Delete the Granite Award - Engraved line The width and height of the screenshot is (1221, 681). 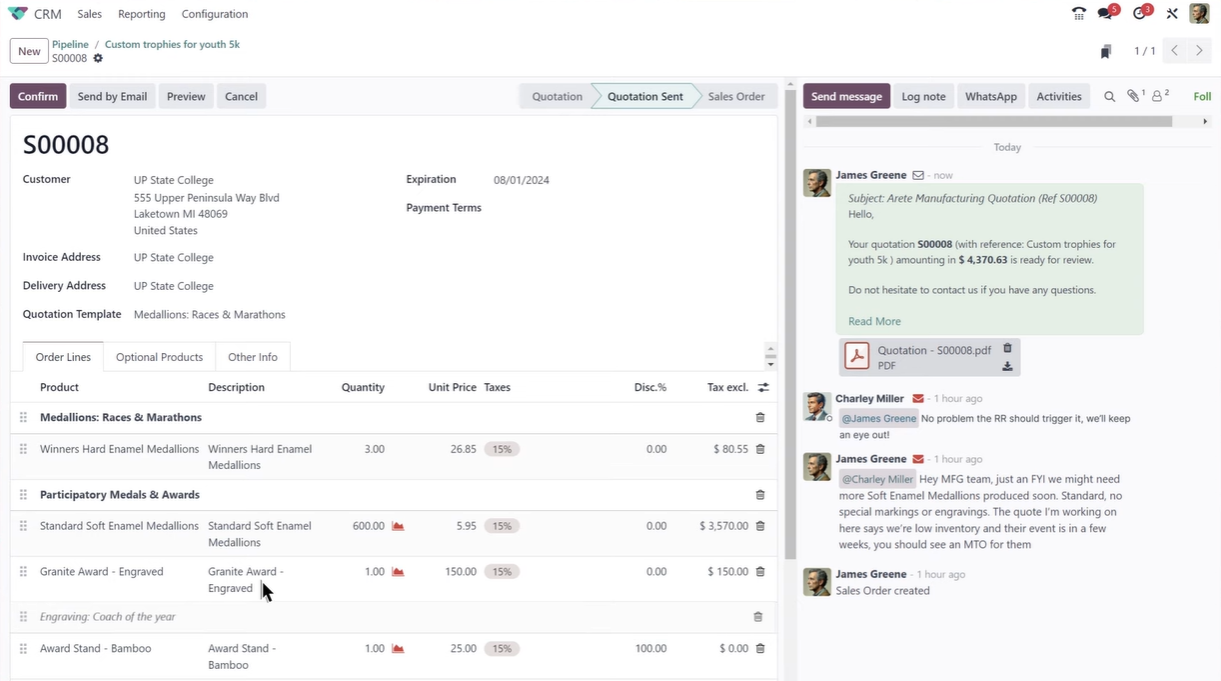760,572
